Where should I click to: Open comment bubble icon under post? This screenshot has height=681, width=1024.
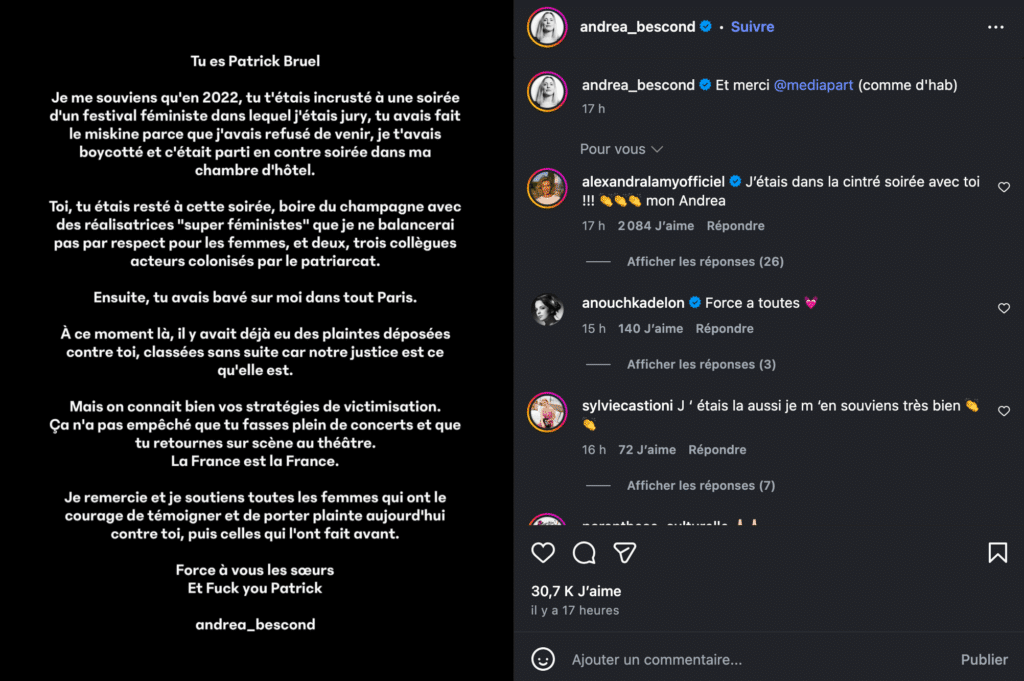coord(584,553)
